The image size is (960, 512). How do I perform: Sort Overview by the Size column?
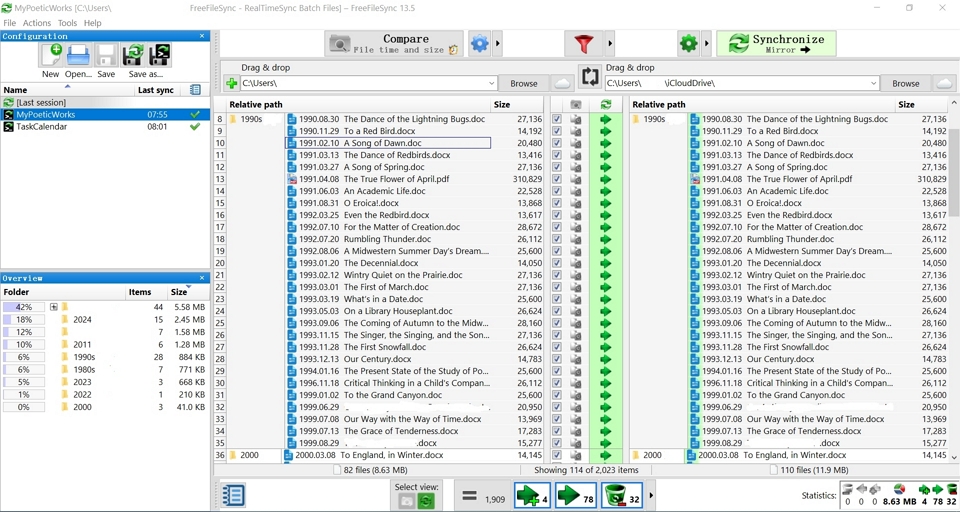click(x=188, y=292)
